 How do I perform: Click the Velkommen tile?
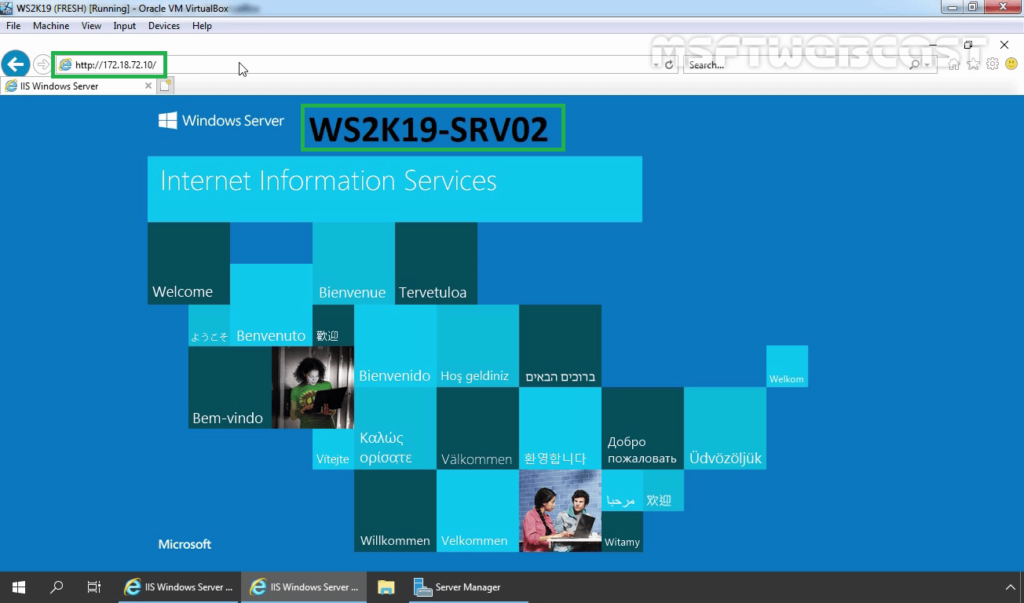coord(477,510)
